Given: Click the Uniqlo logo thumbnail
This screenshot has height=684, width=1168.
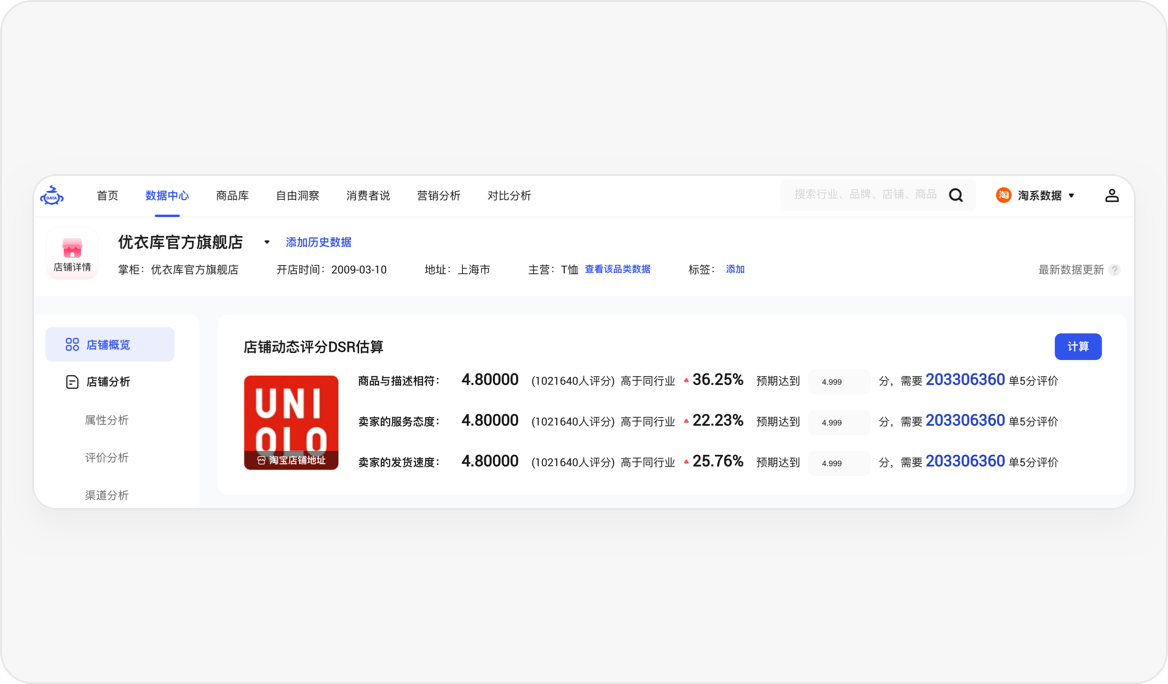Looking at the screenshot, I should (291, 422).
